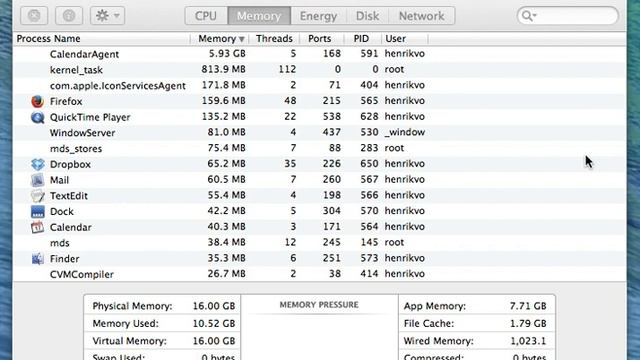Screen dimensions: 640x360
Task: Select the Calendar process name
Action: tap(71, 227)
